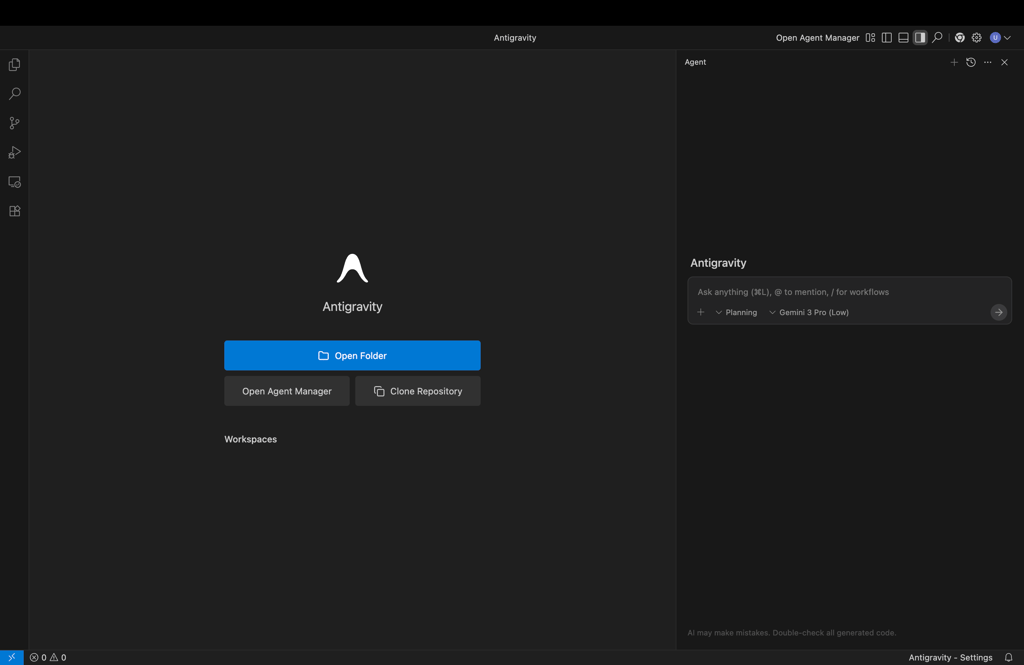Open the Run and Debug view
Image resolution: width=1024 pixels, height=665 pixels.
tap(14, 152)
